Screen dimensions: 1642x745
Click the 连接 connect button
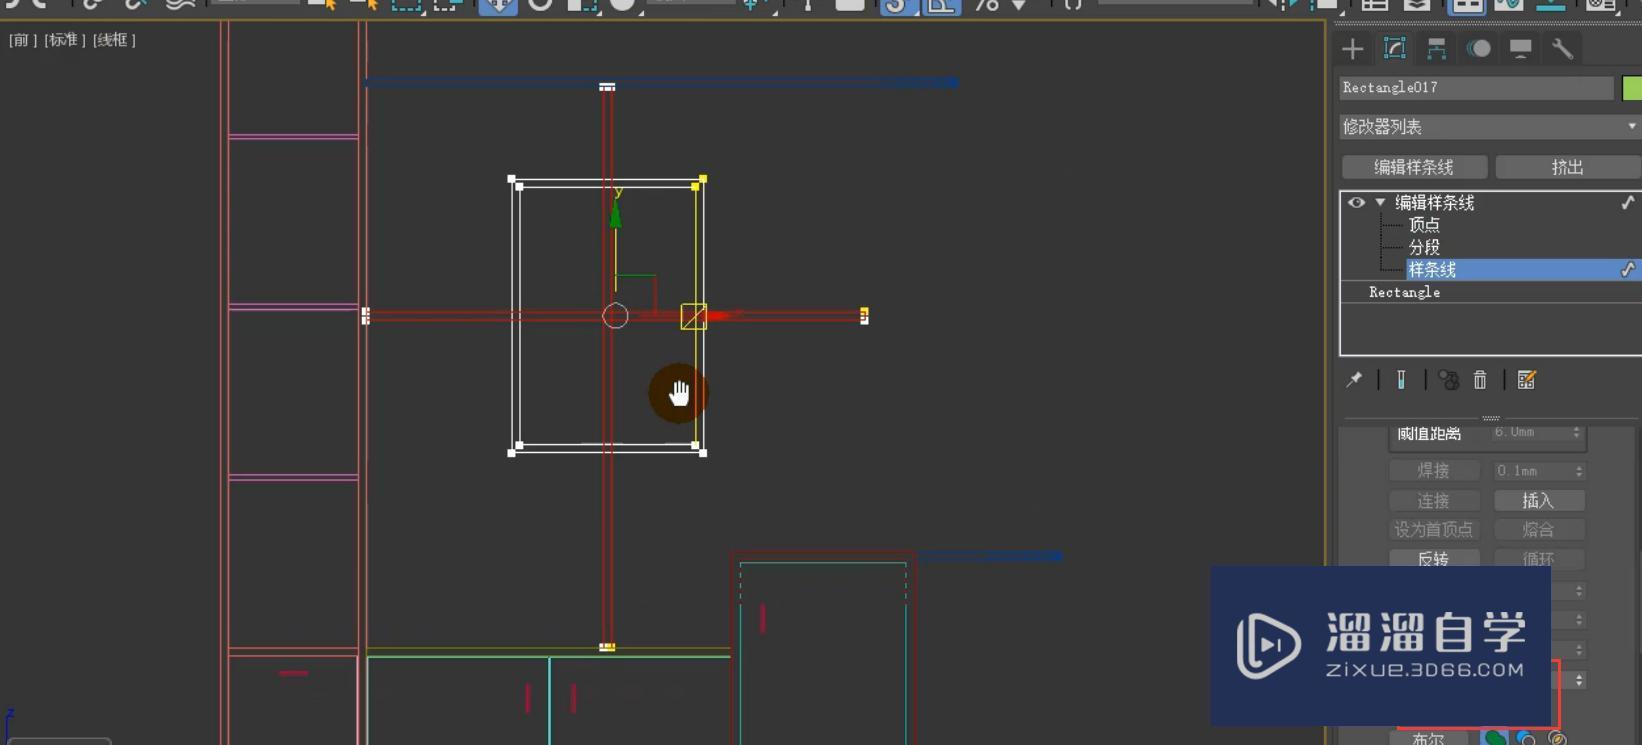[1433, 500]
